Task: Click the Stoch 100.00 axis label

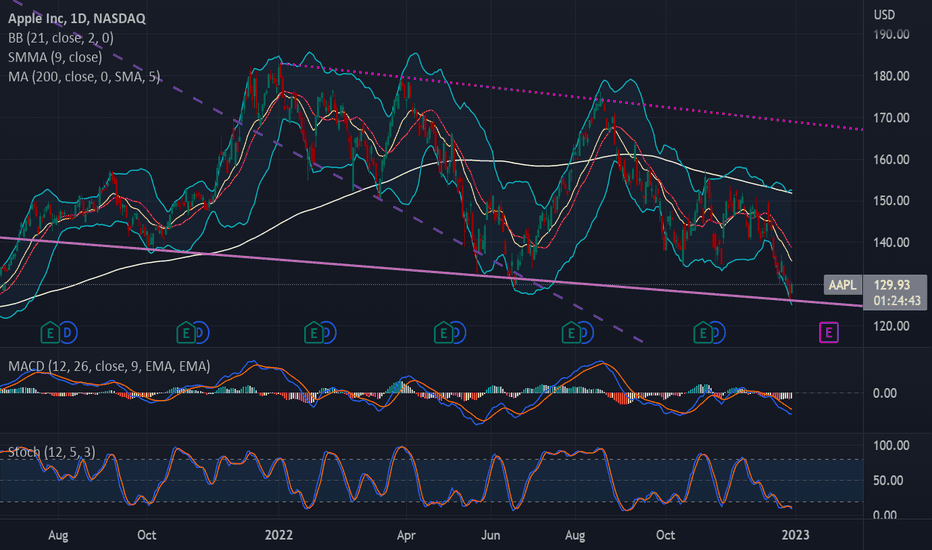Action: [891, 445]
